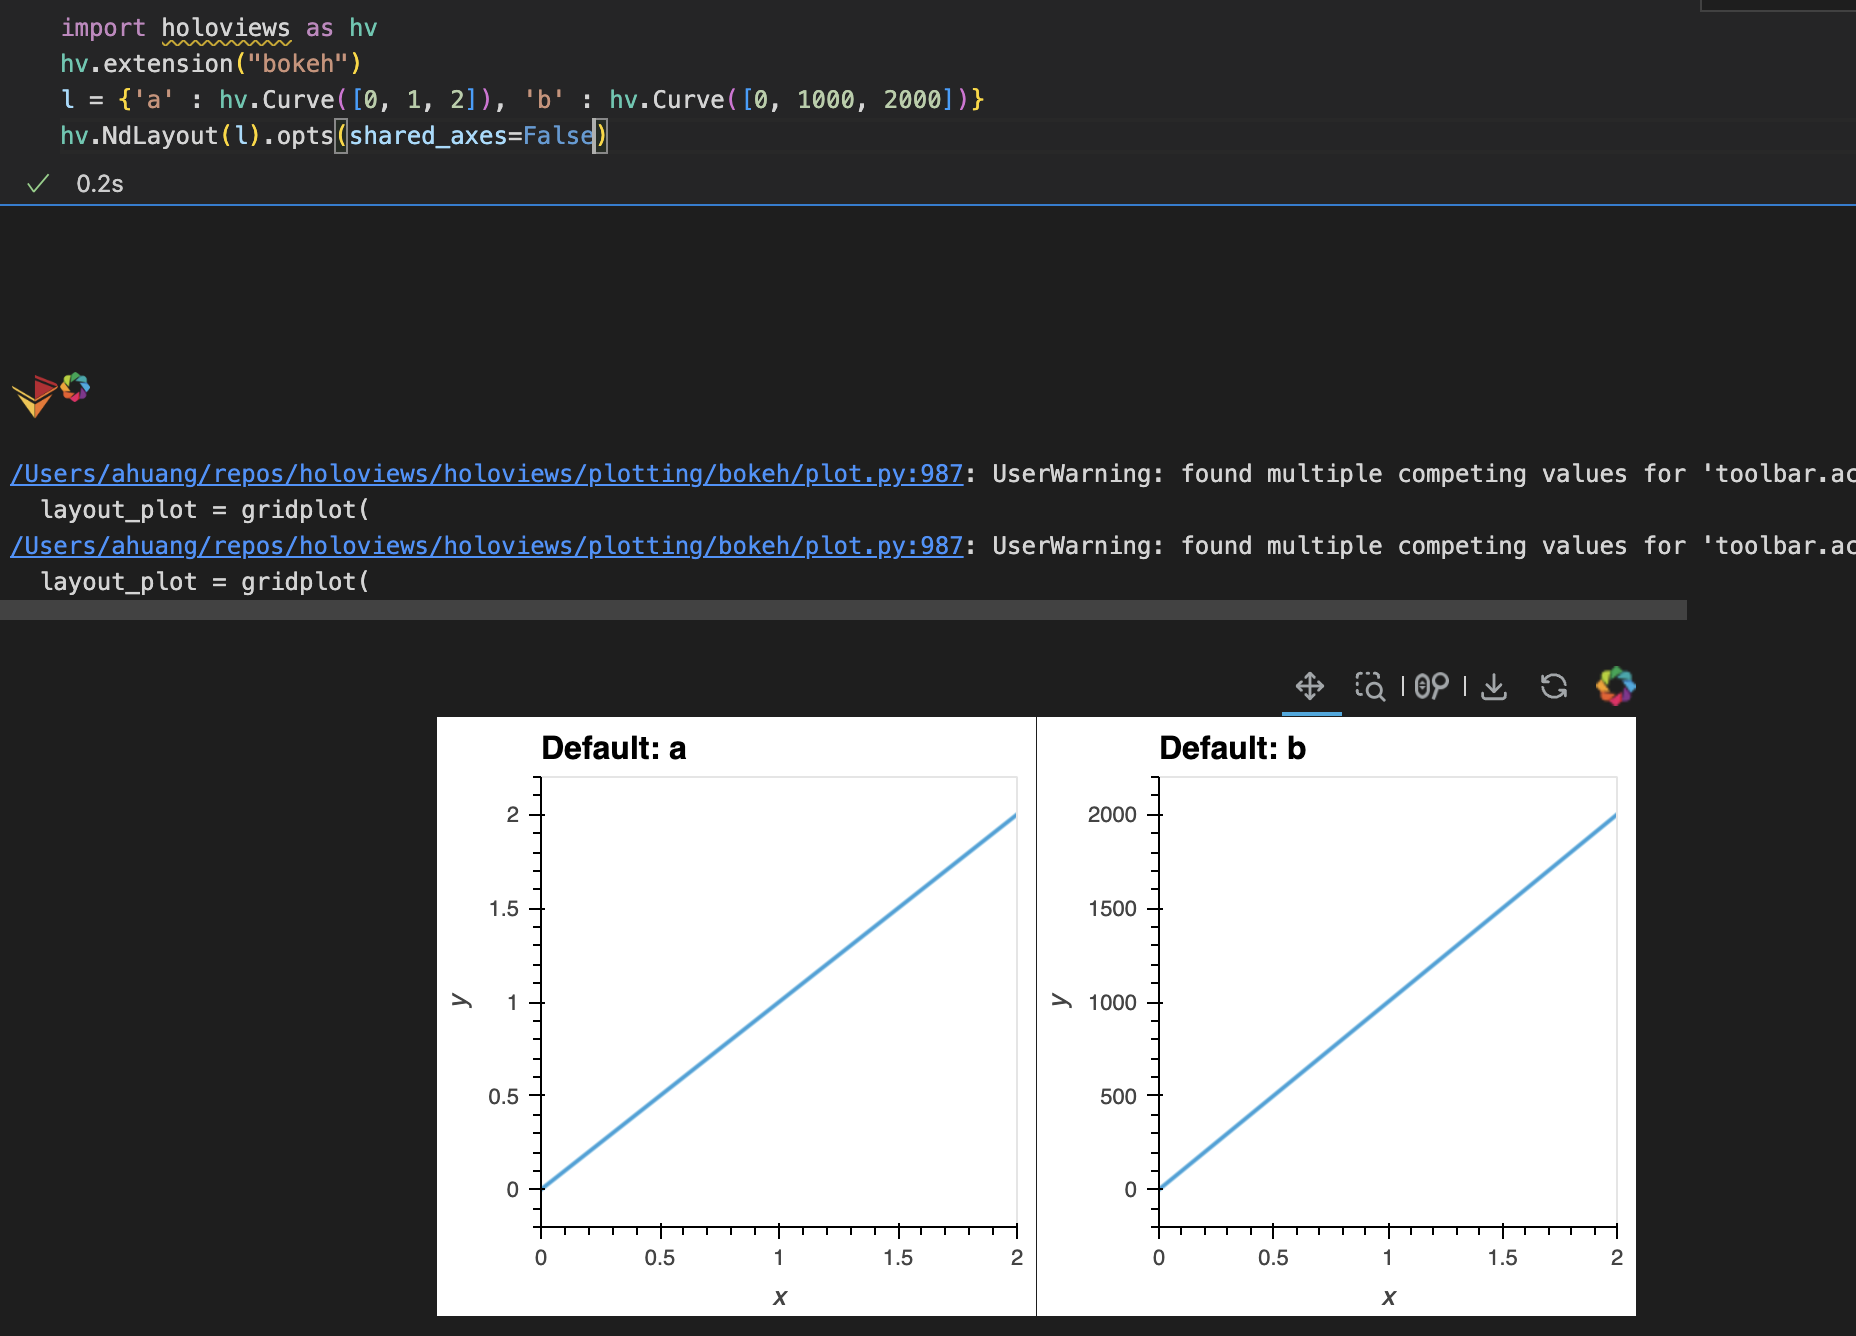Click the small Bokeh logo beside HoloViews logo

[x=75, y=387]
